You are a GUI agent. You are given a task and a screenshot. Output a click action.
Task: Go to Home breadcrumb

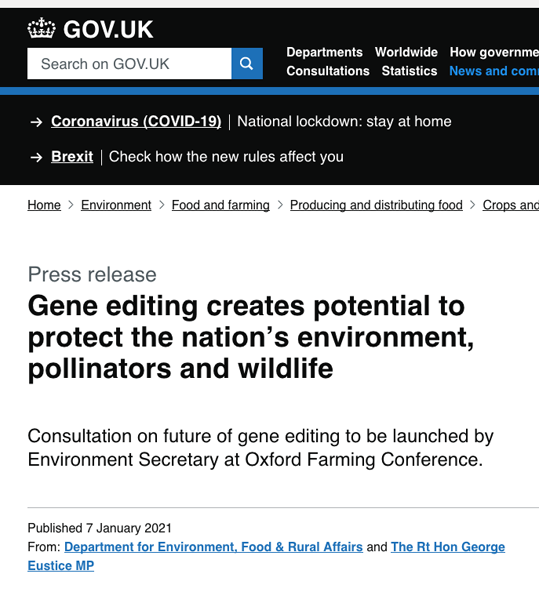coord(44,205)
